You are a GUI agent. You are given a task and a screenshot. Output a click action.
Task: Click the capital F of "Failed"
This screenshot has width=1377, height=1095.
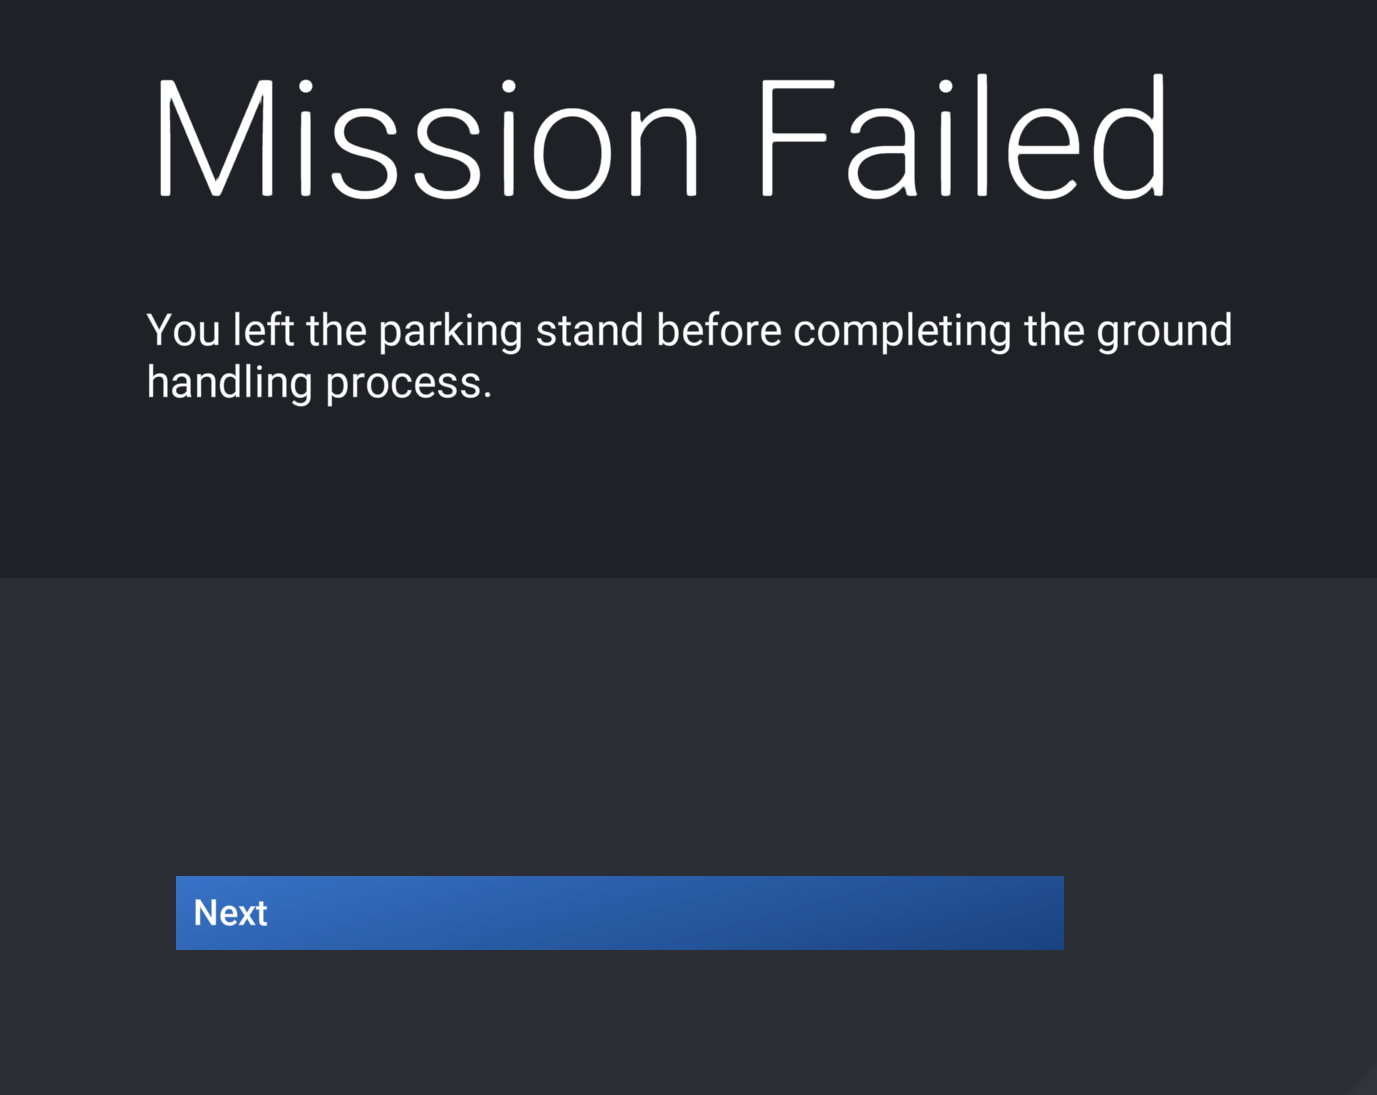pyautogui.click(x=796, y=139)
